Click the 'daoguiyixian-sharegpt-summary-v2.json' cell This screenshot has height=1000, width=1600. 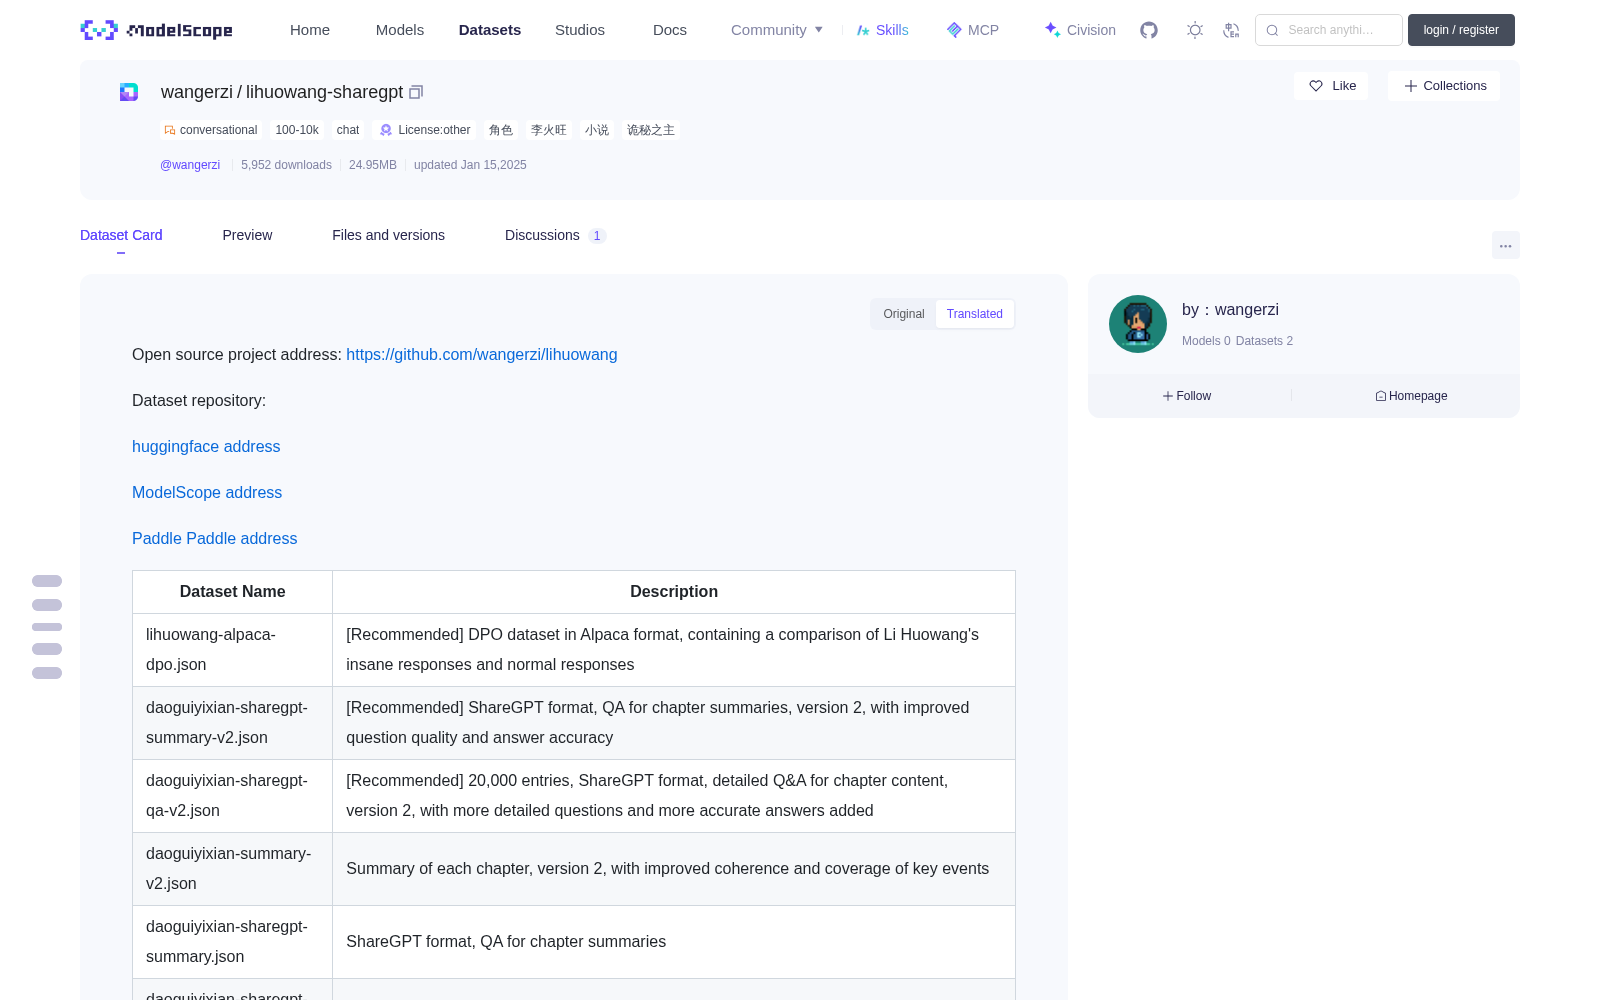click(x=232, y=723)
